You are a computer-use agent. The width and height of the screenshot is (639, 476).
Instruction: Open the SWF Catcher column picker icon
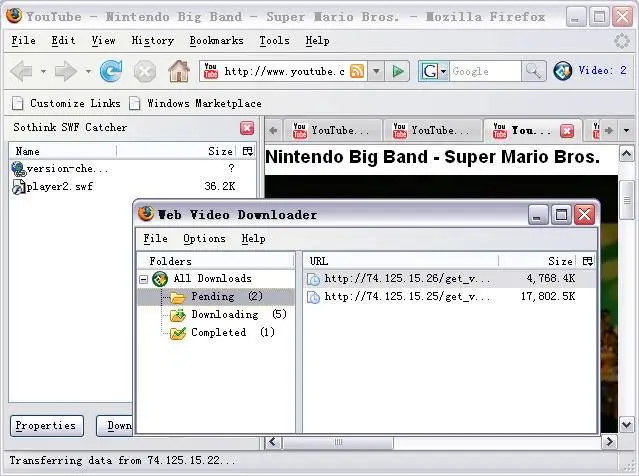click(247, 151)
